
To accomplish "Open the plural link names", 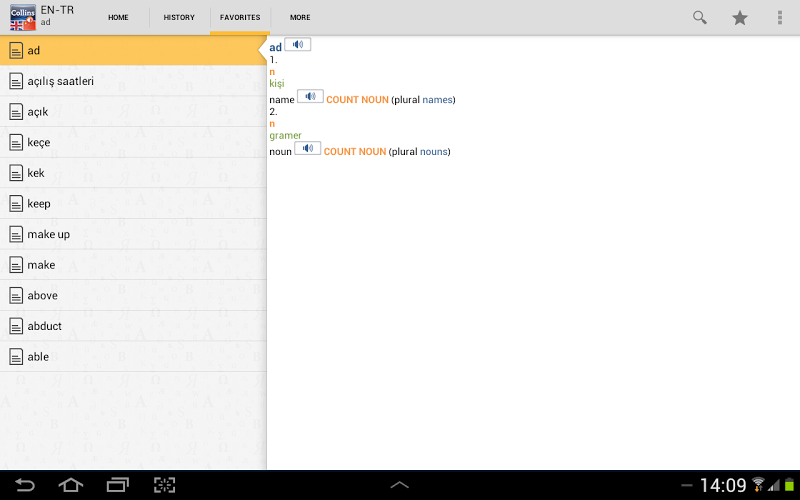I will (x=437, y=100).
